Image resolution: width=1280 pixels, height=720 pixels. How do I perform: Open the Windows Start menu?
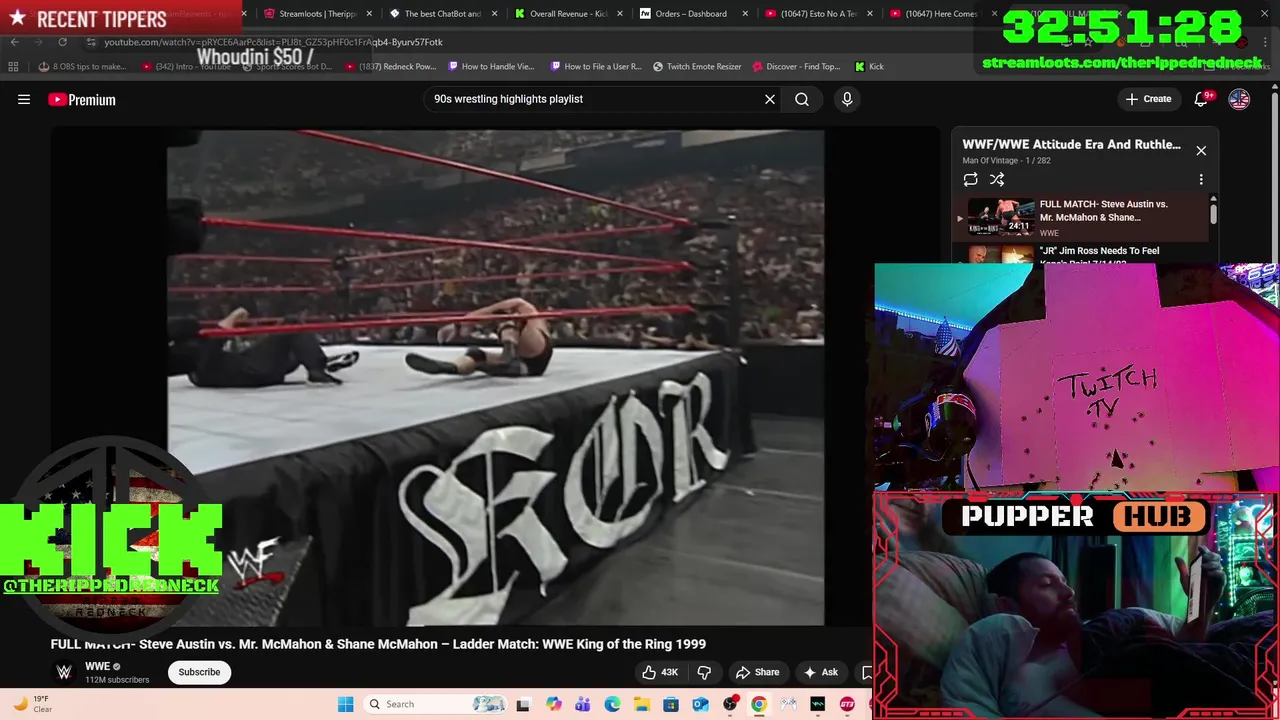pos(345,704)
